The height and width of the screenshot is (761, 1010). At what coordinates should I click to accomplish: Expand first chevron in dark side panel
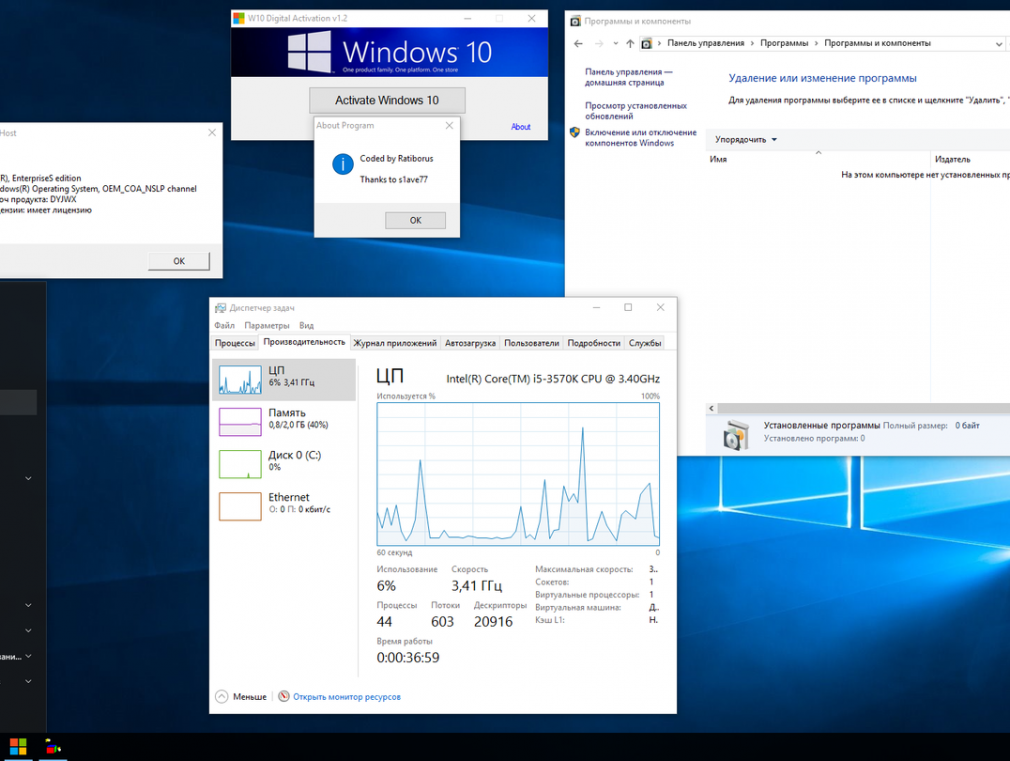pos(28,478)
